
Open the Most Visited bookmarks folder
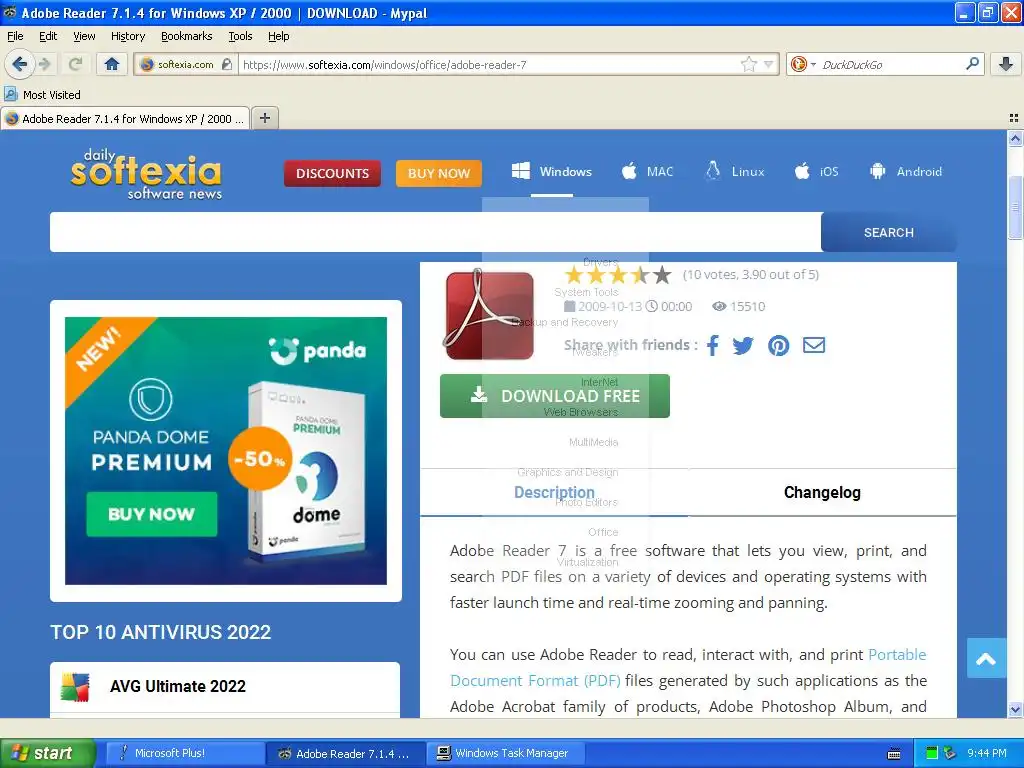pos(43,95)
